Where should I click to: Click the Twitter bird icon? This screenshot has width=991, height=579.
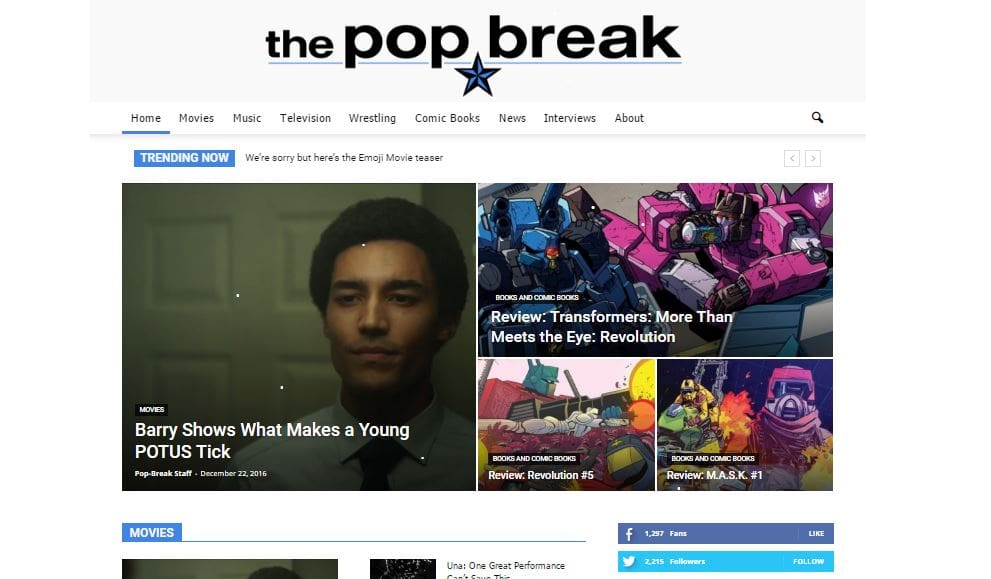629,561
